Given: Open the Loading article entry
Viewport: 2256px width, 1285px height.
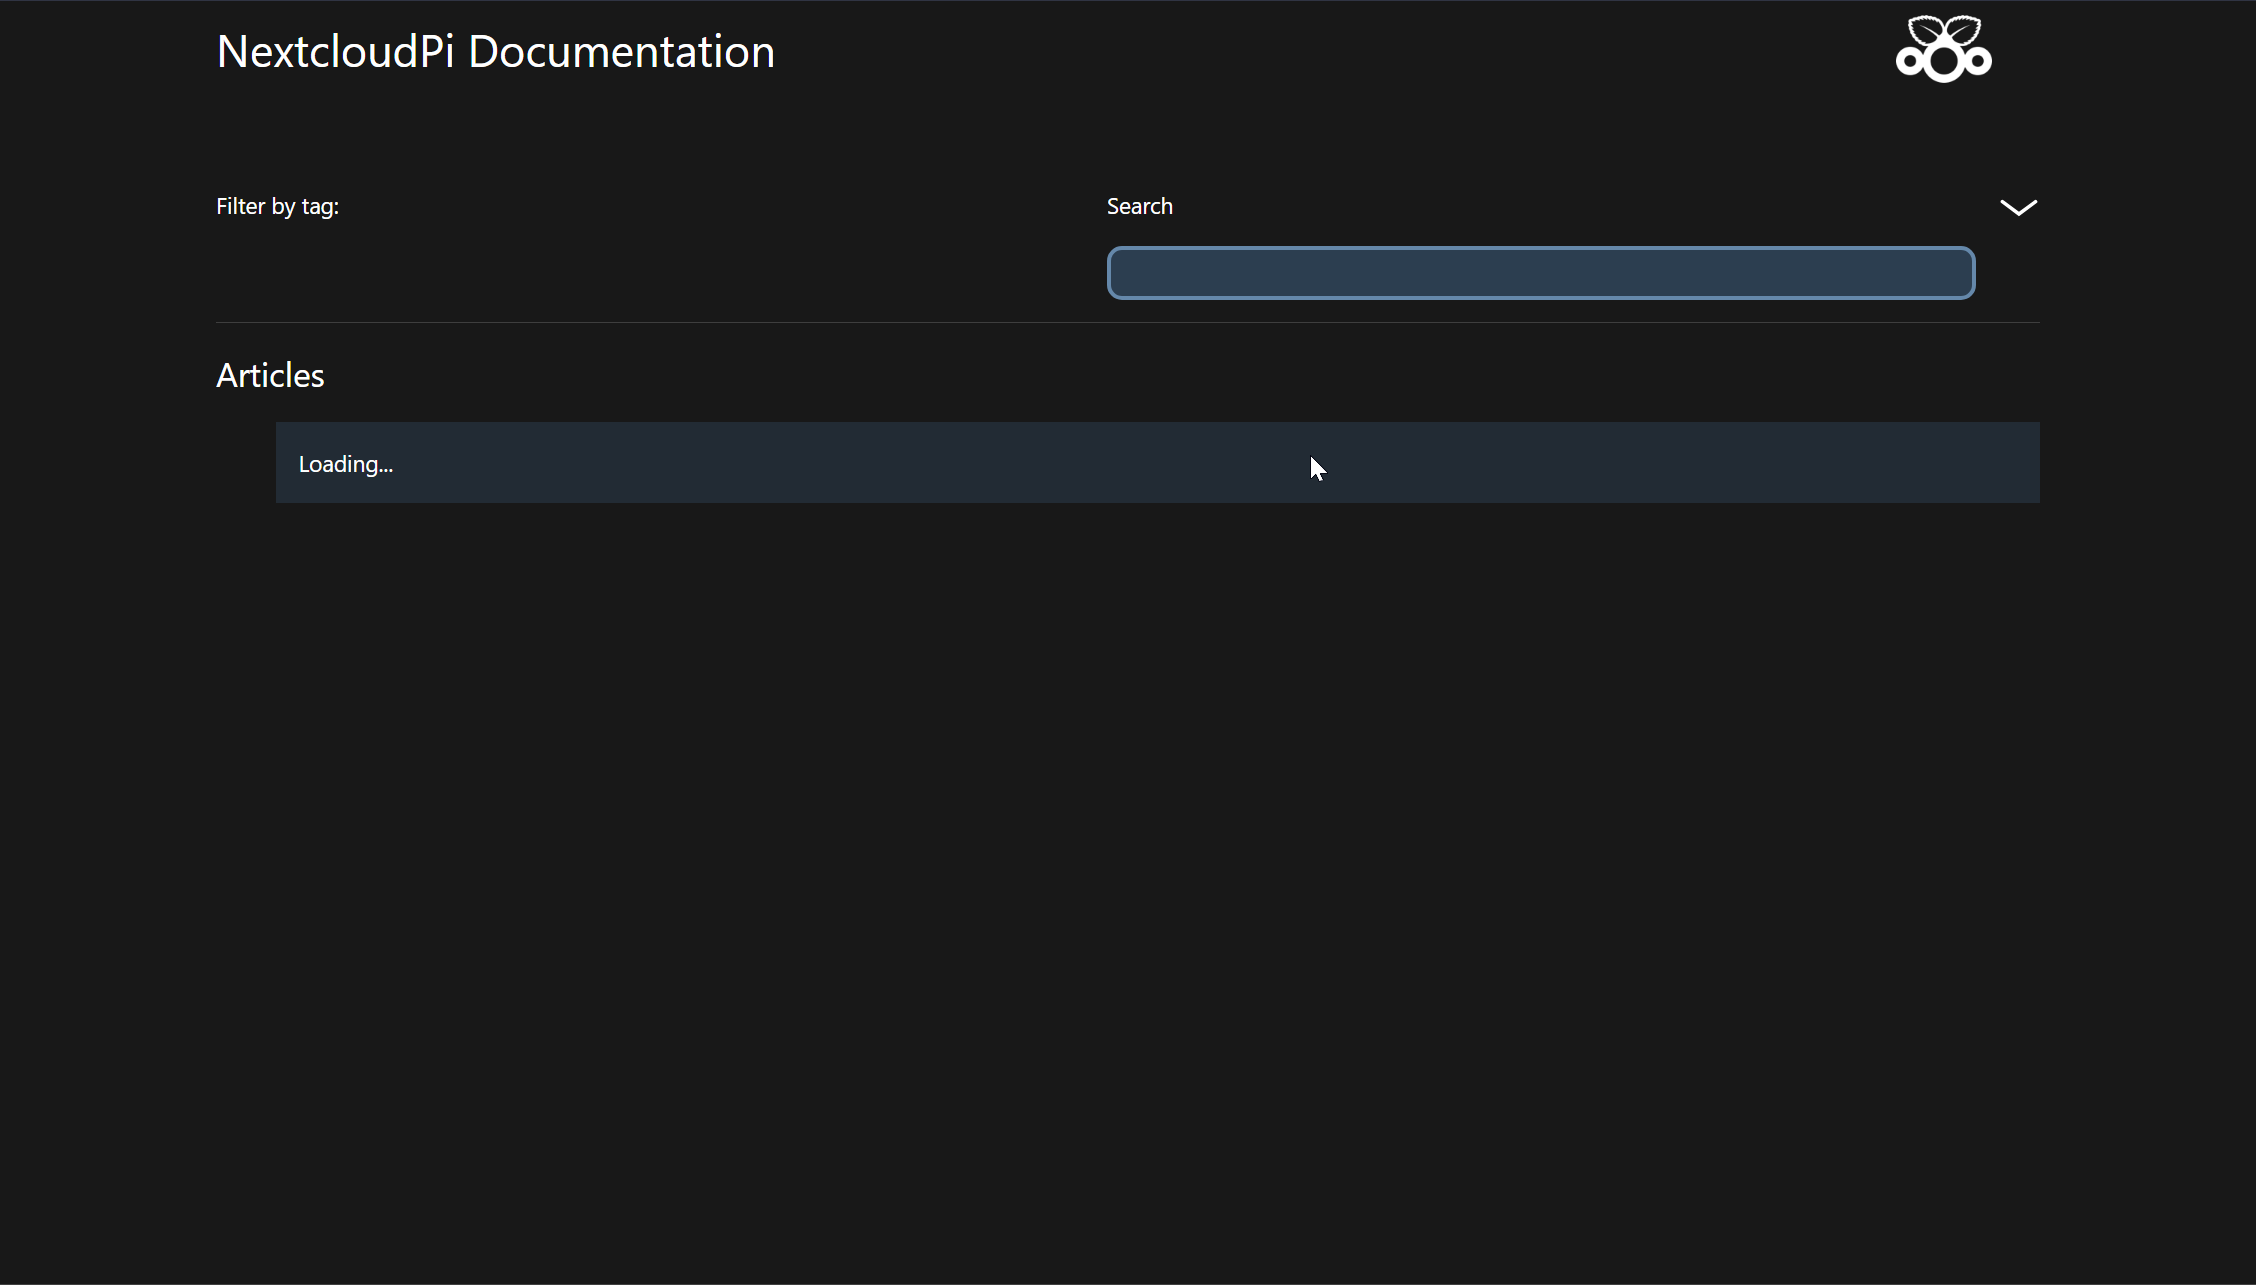Looking at the screenshot, I should tap(345, 463).
